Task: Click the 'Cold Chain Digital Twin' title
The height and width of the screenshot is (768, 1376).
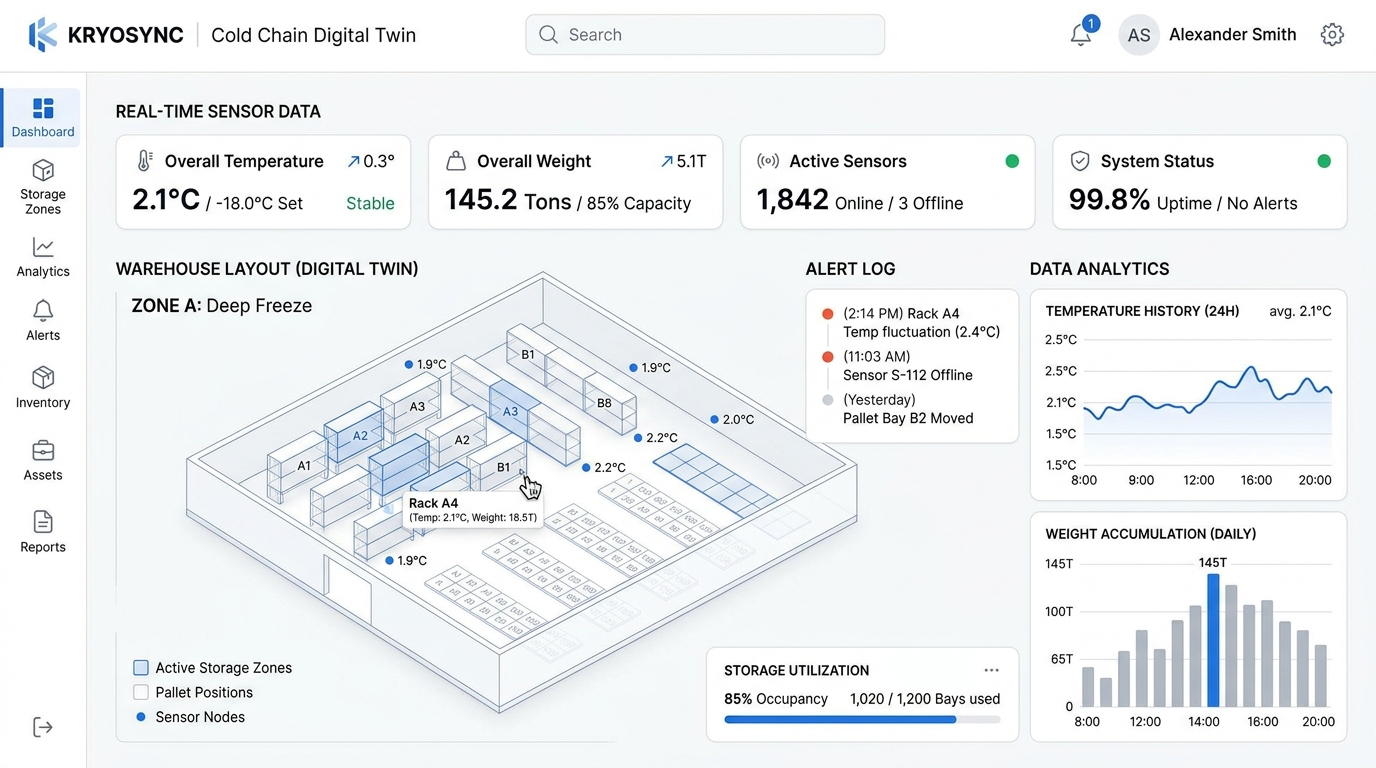Action: [313, 35]
